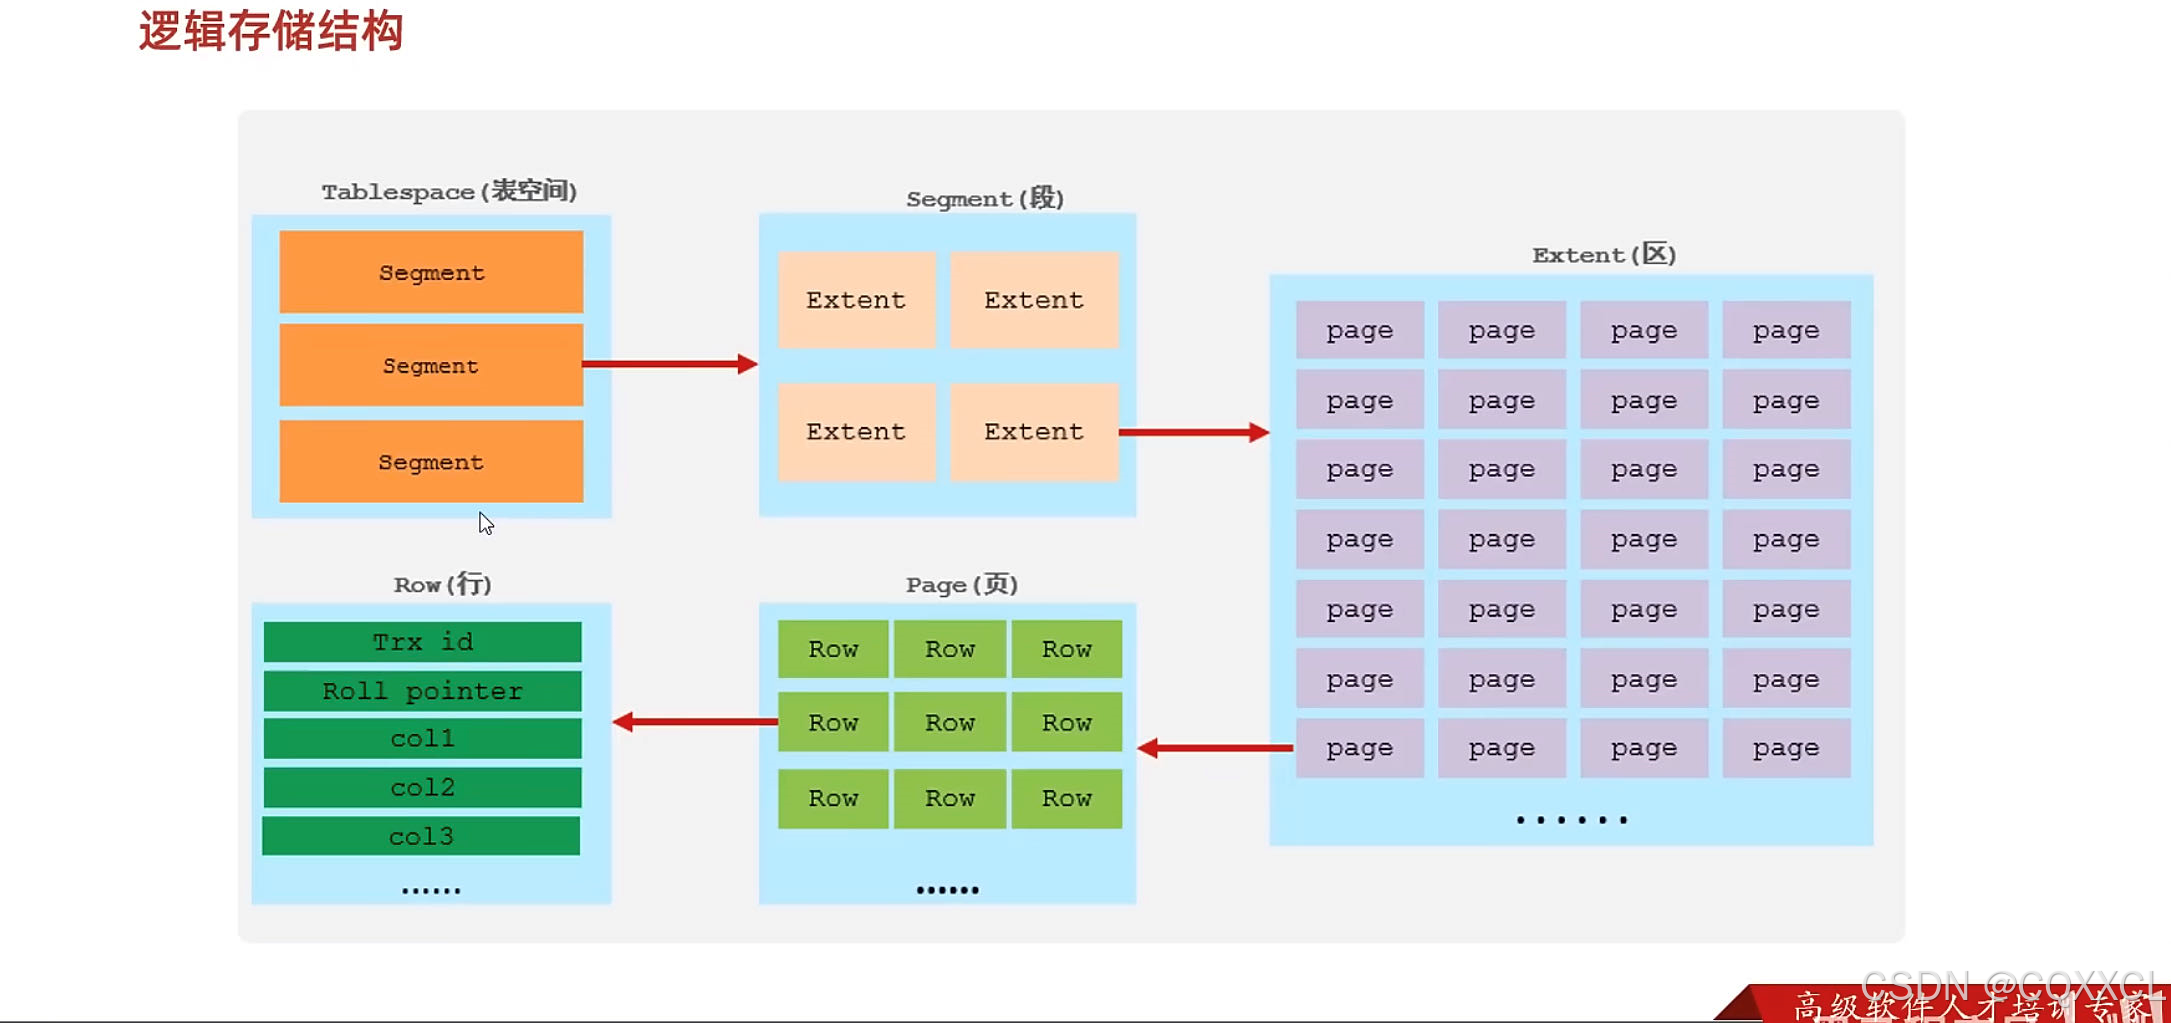Click the Trx id field in Row panel
Viewport: 2171px width, 1023px height.
click(422, 642)
